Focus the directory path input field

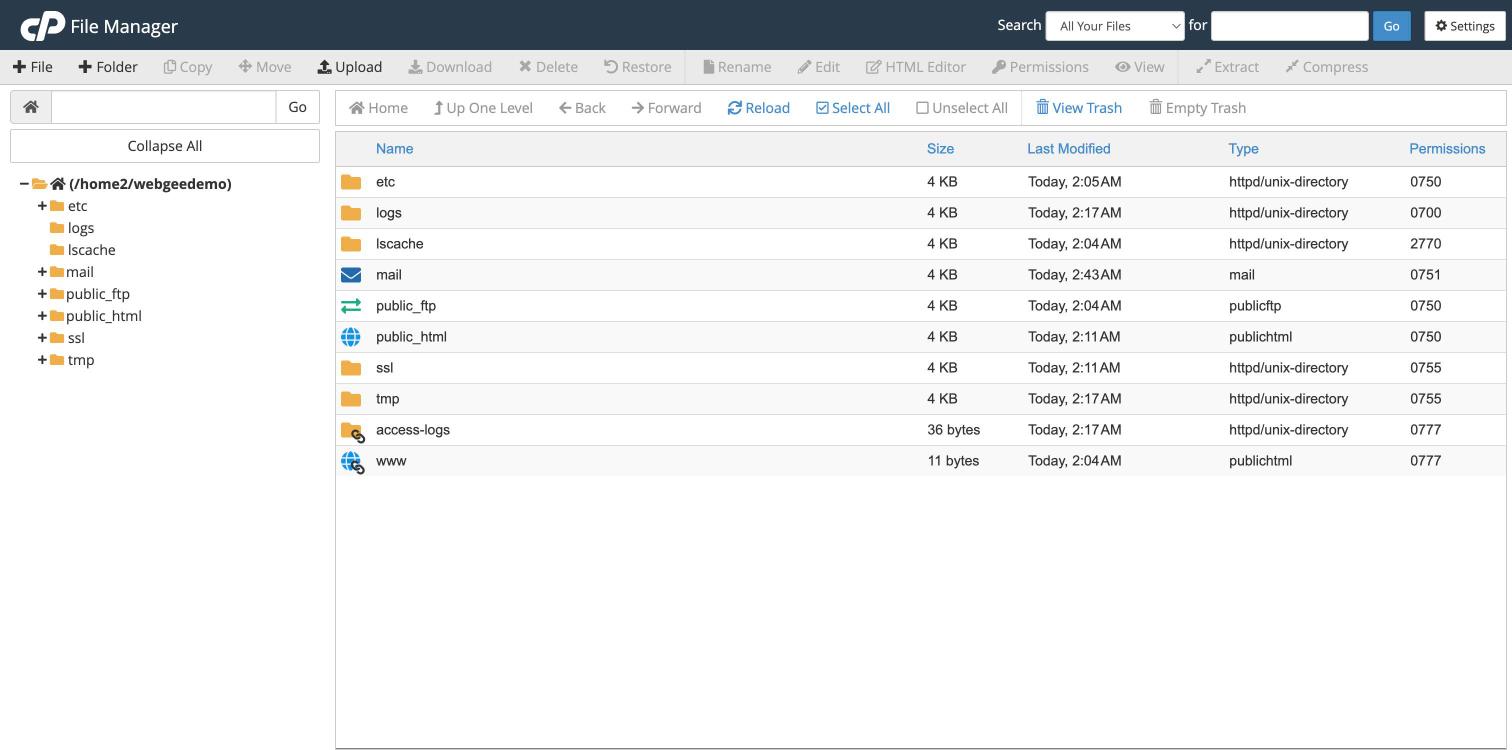163,107
